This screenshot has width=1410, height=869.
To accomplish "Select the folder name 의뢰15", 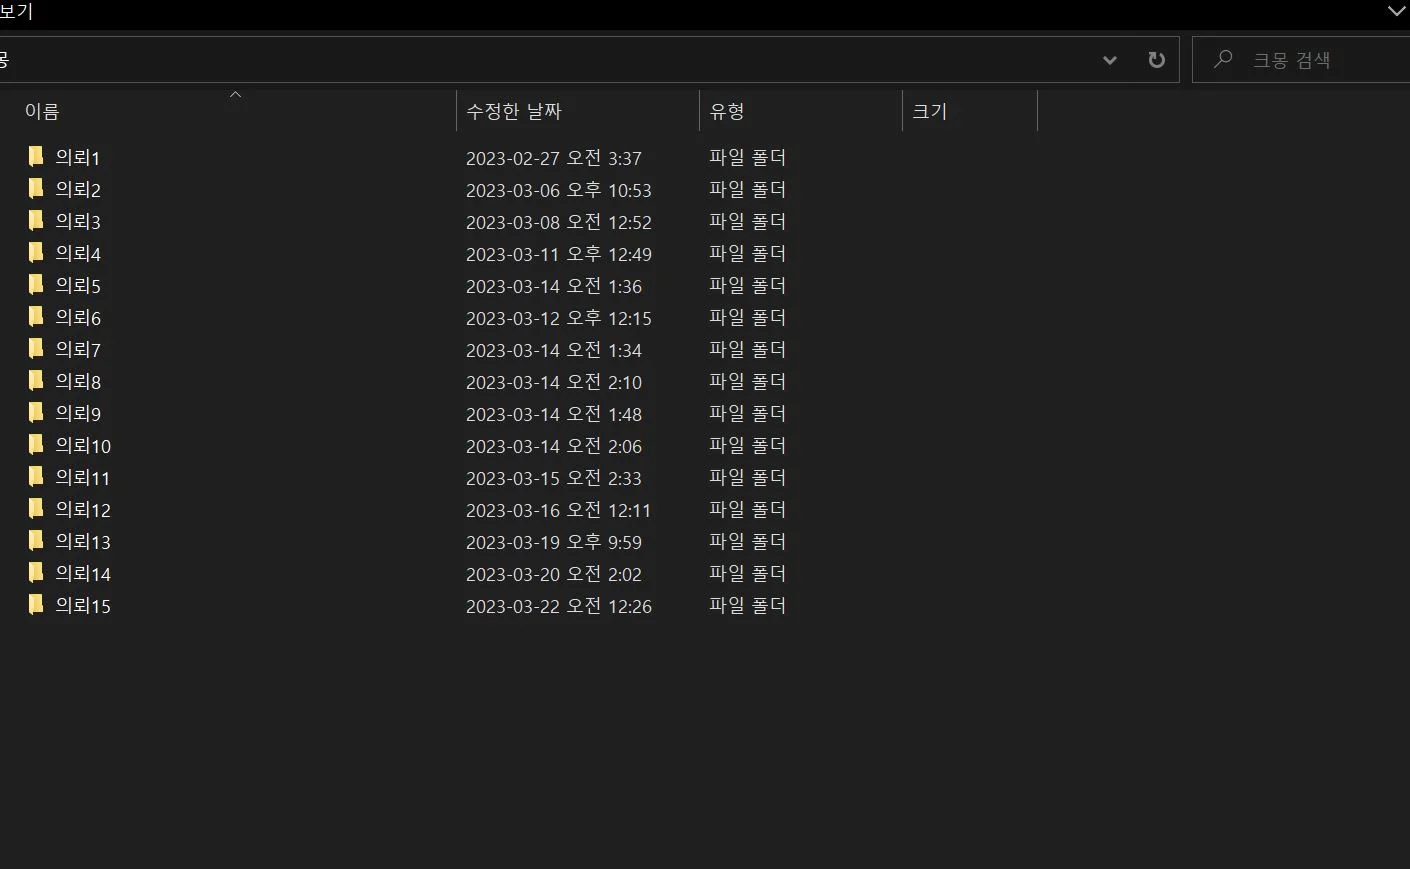I will pyautogui.click(x=83, y=606).
